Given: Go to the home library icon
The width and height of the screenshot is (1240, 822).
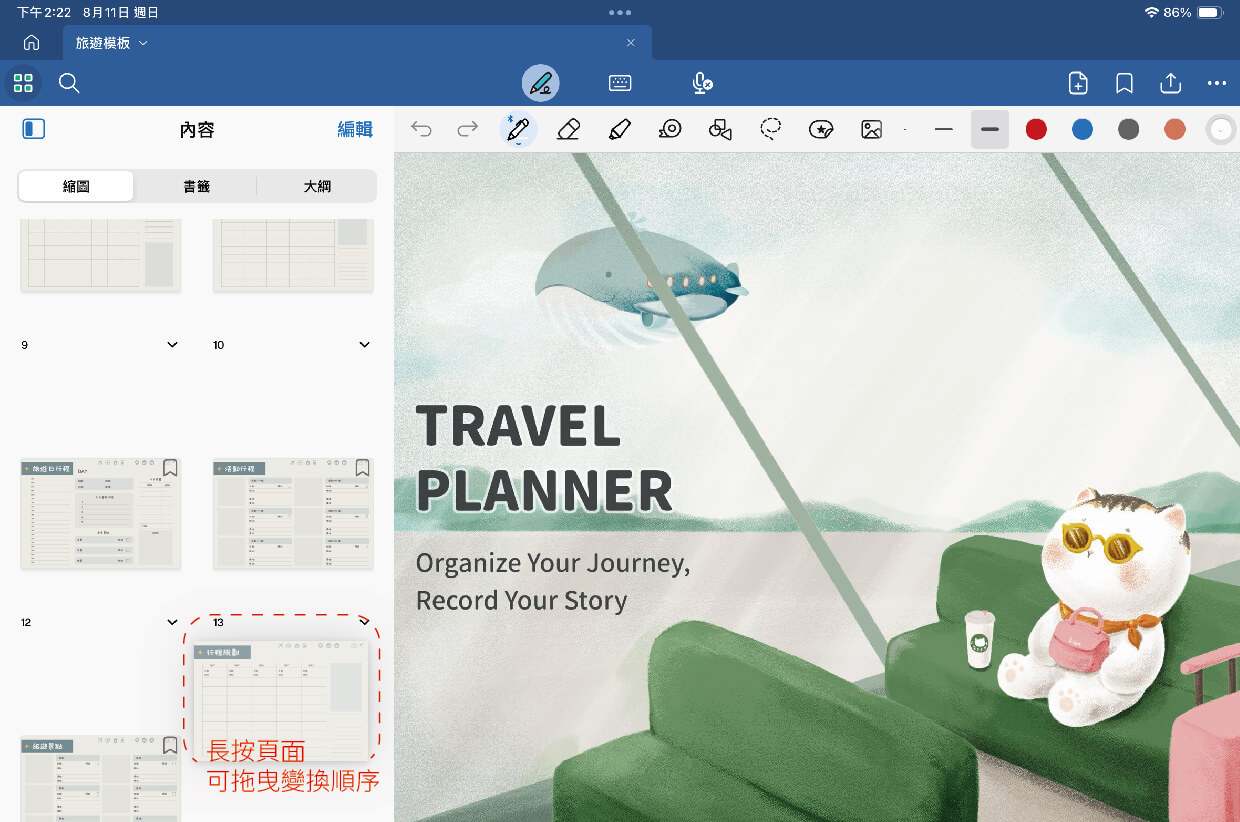Looking at the screenshot, I should [x=31, y=43].
